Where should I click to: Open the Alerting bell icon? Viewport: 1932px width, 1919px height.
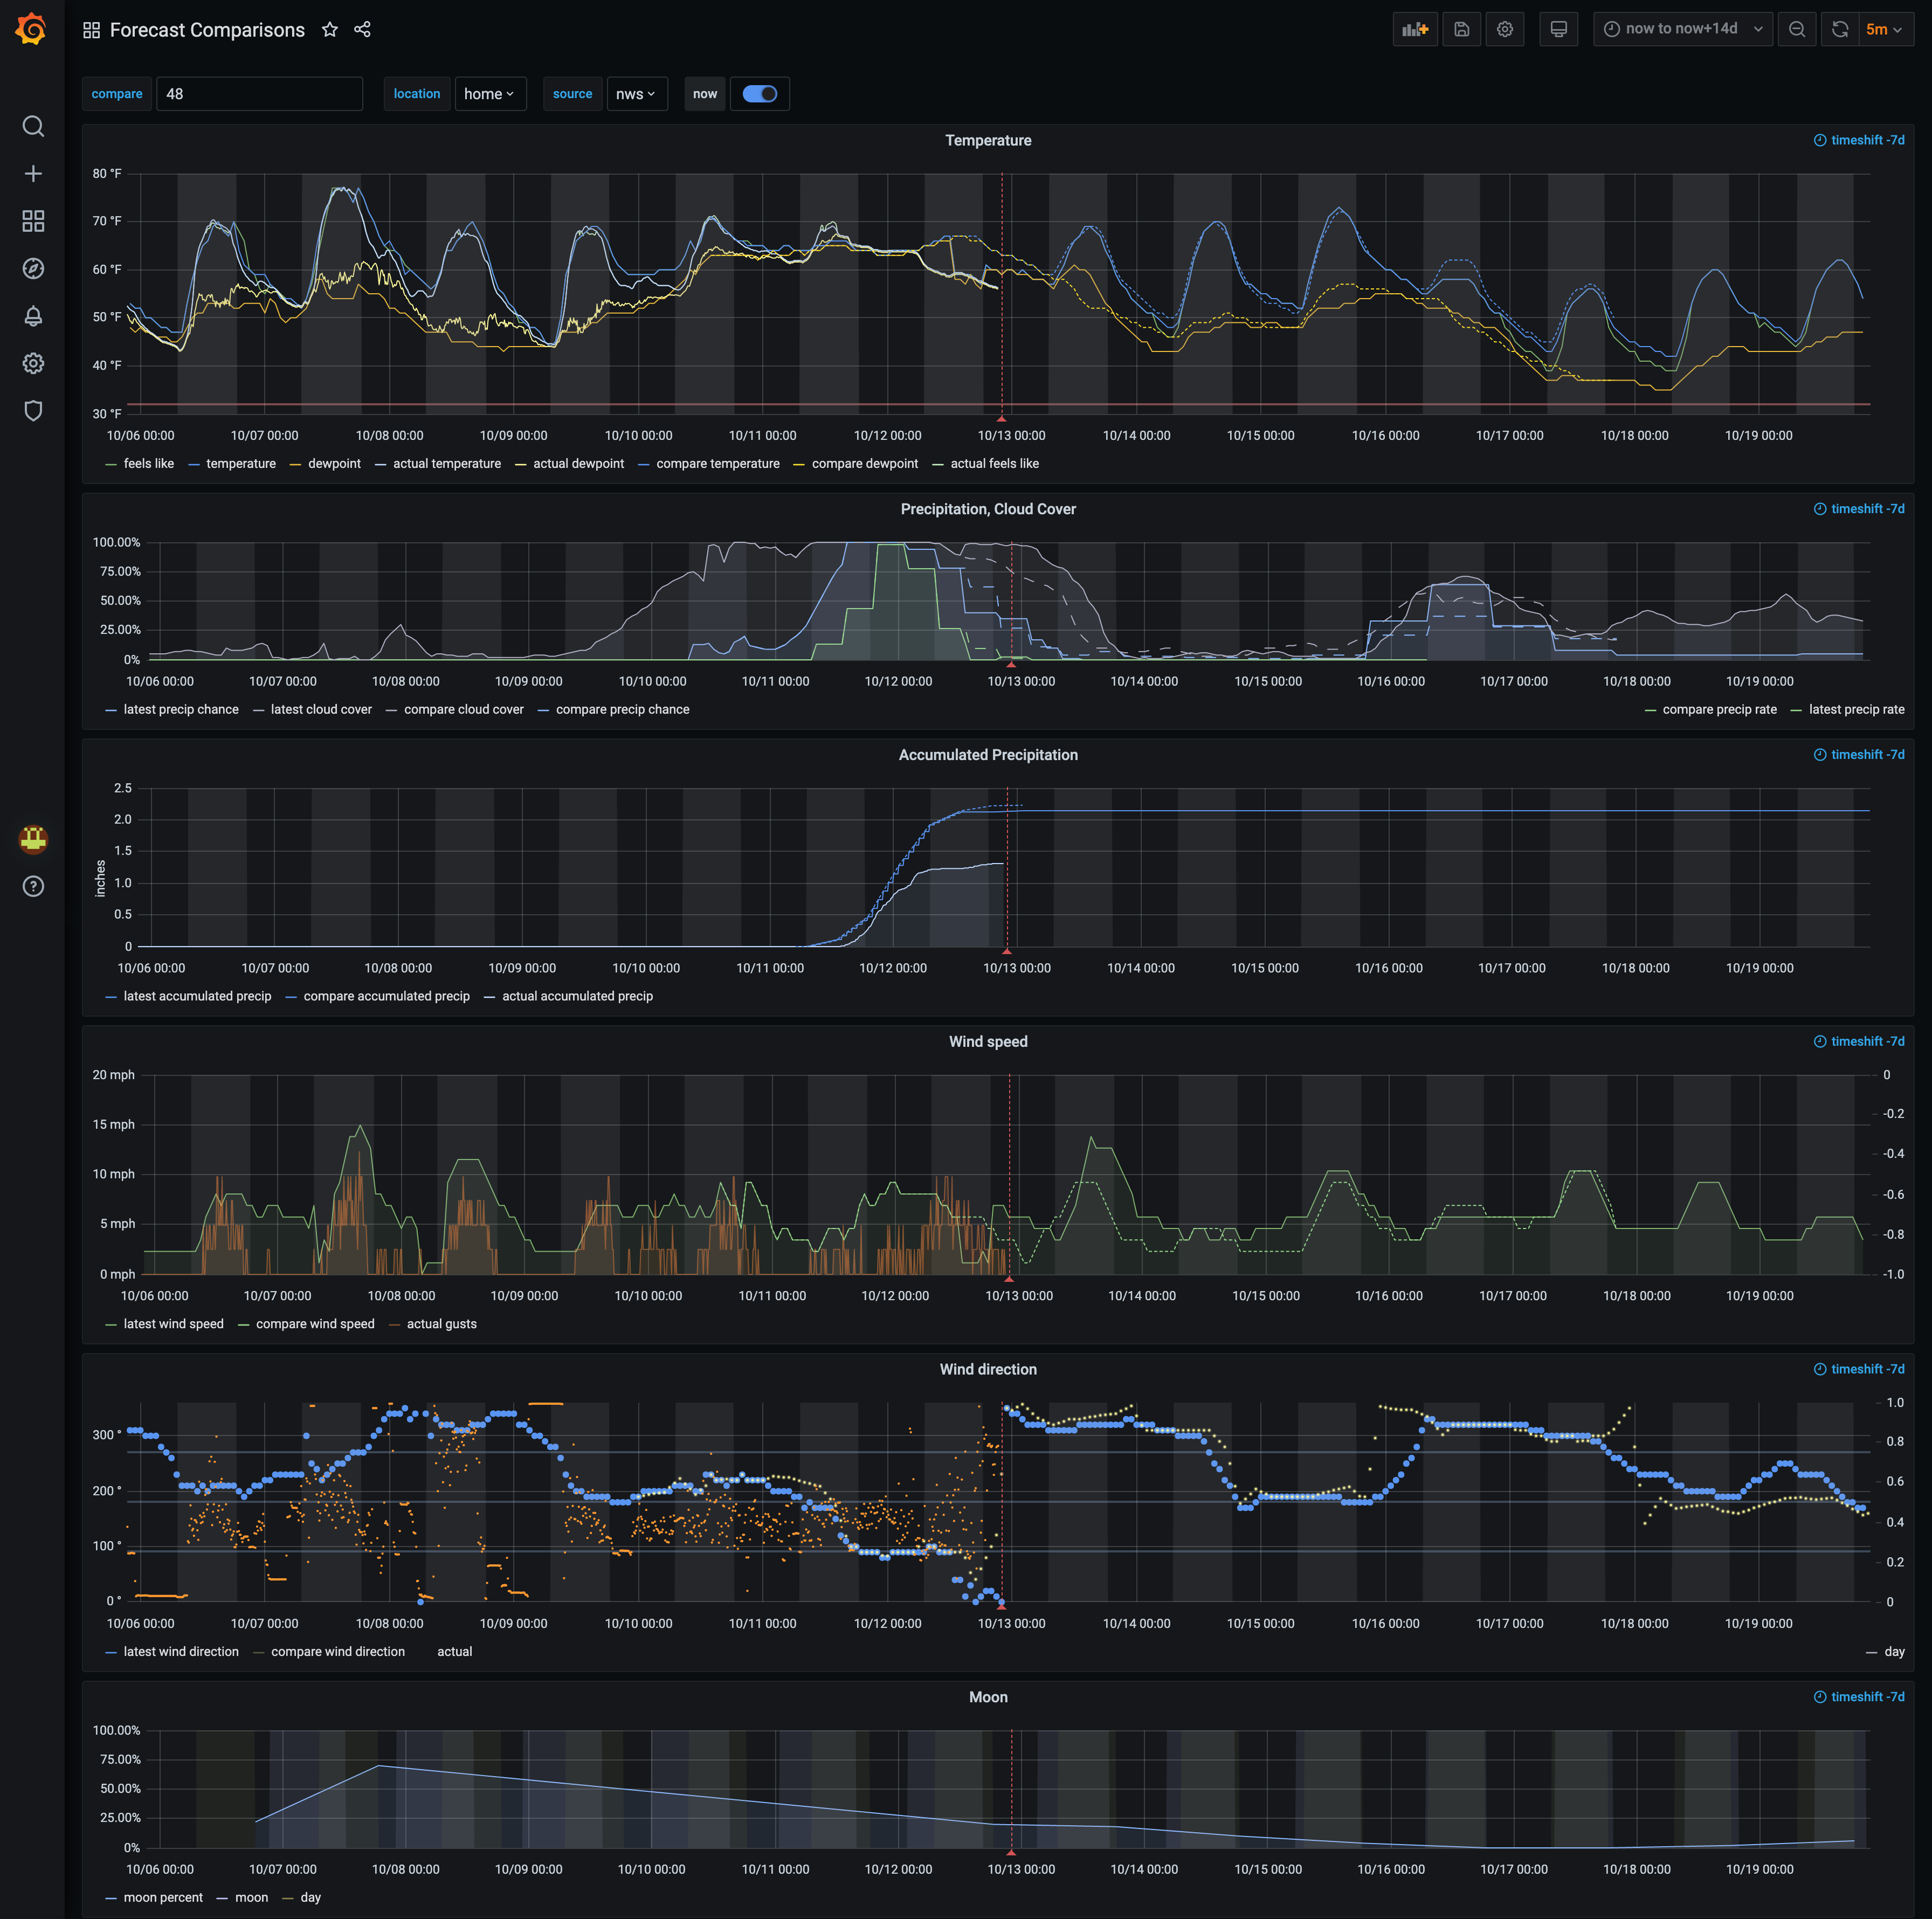click(33, 316)
